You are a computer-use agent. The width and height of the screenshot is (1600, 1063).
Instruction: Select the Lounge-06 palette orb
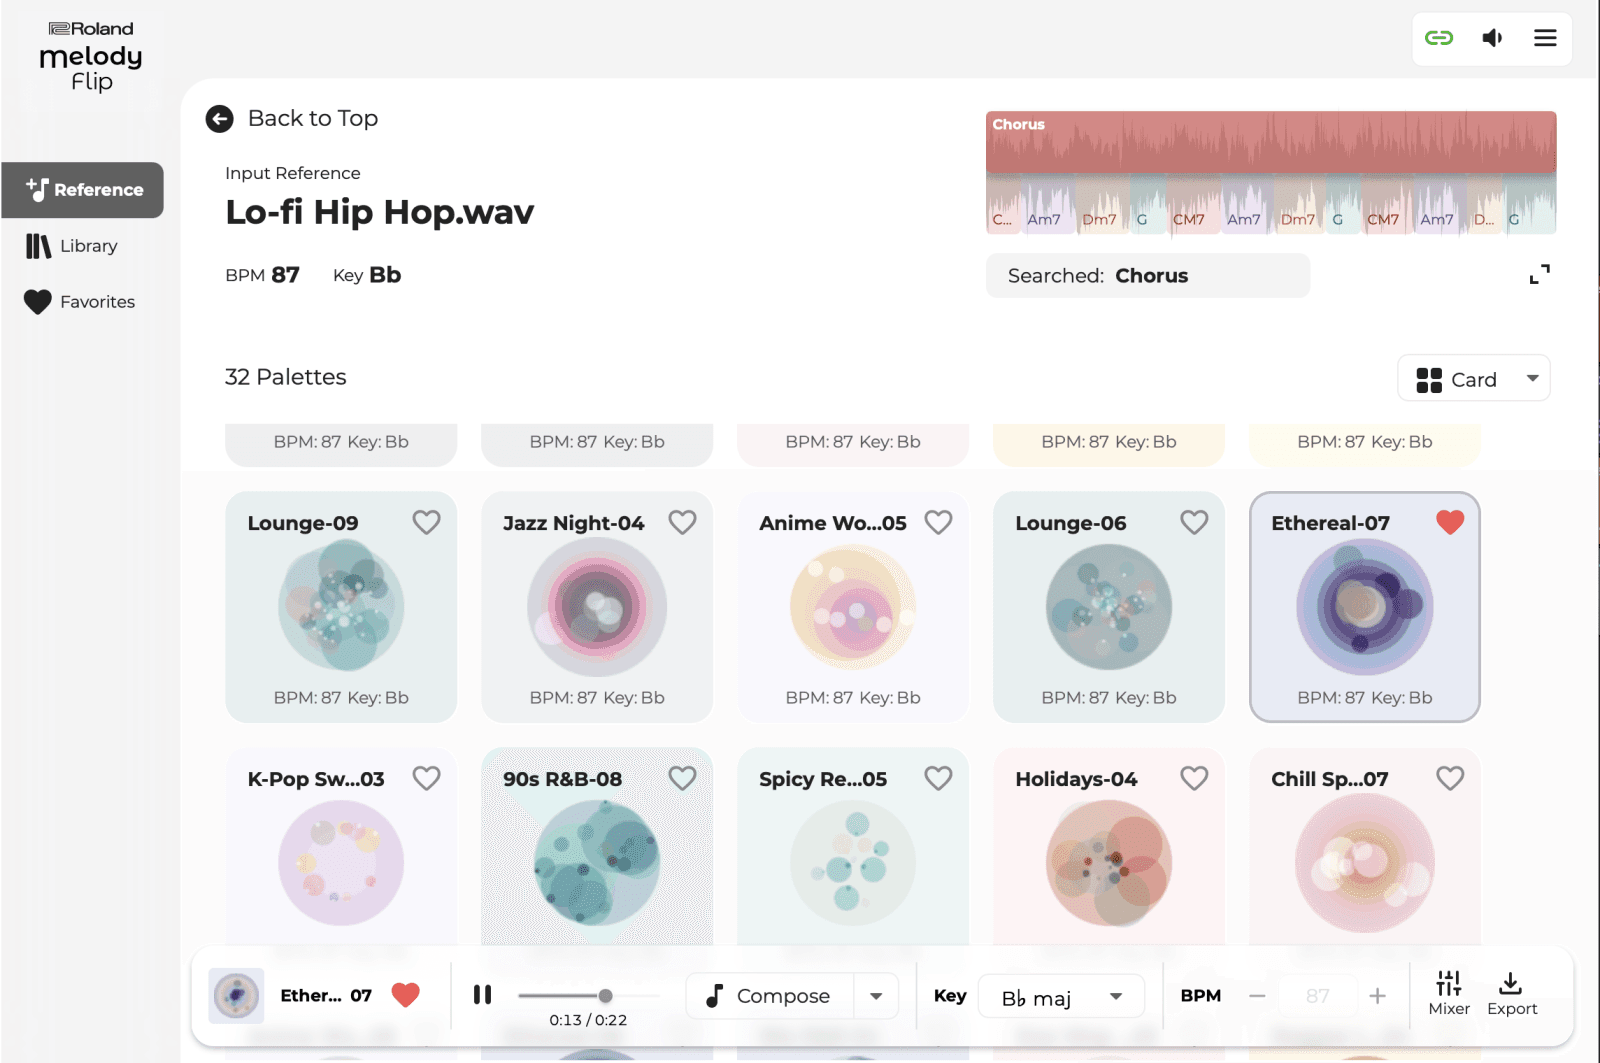click(x=1109, y=607)
